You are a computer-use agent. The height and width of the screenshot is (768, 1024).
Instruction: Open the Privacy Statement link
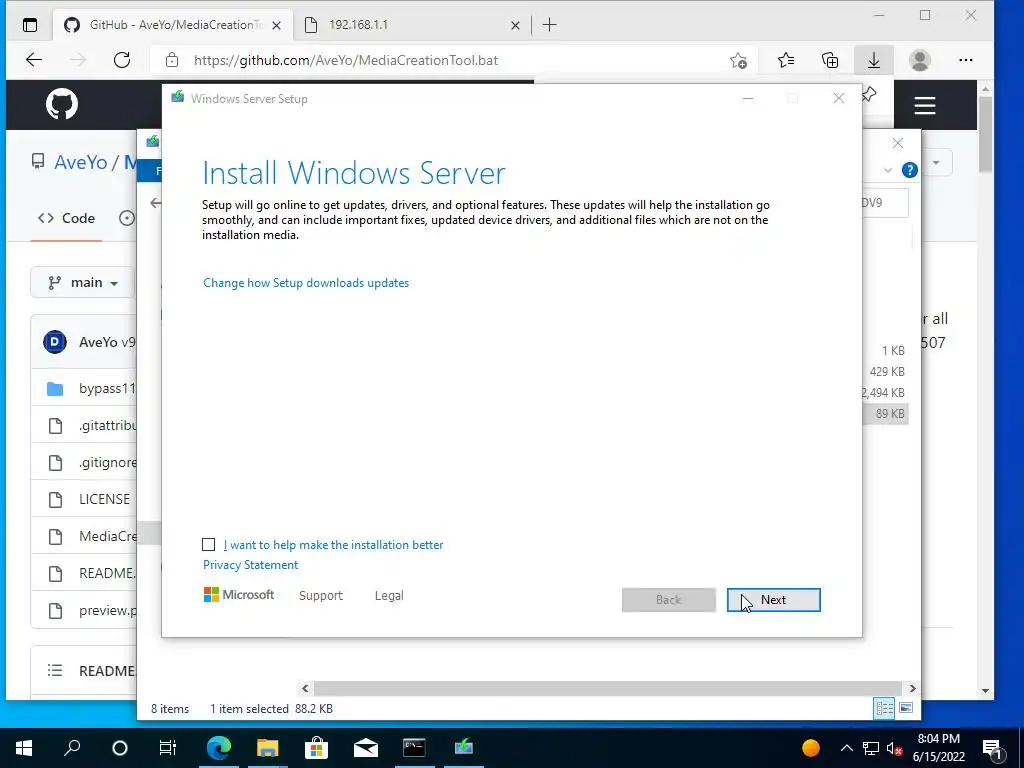(250, 565)
